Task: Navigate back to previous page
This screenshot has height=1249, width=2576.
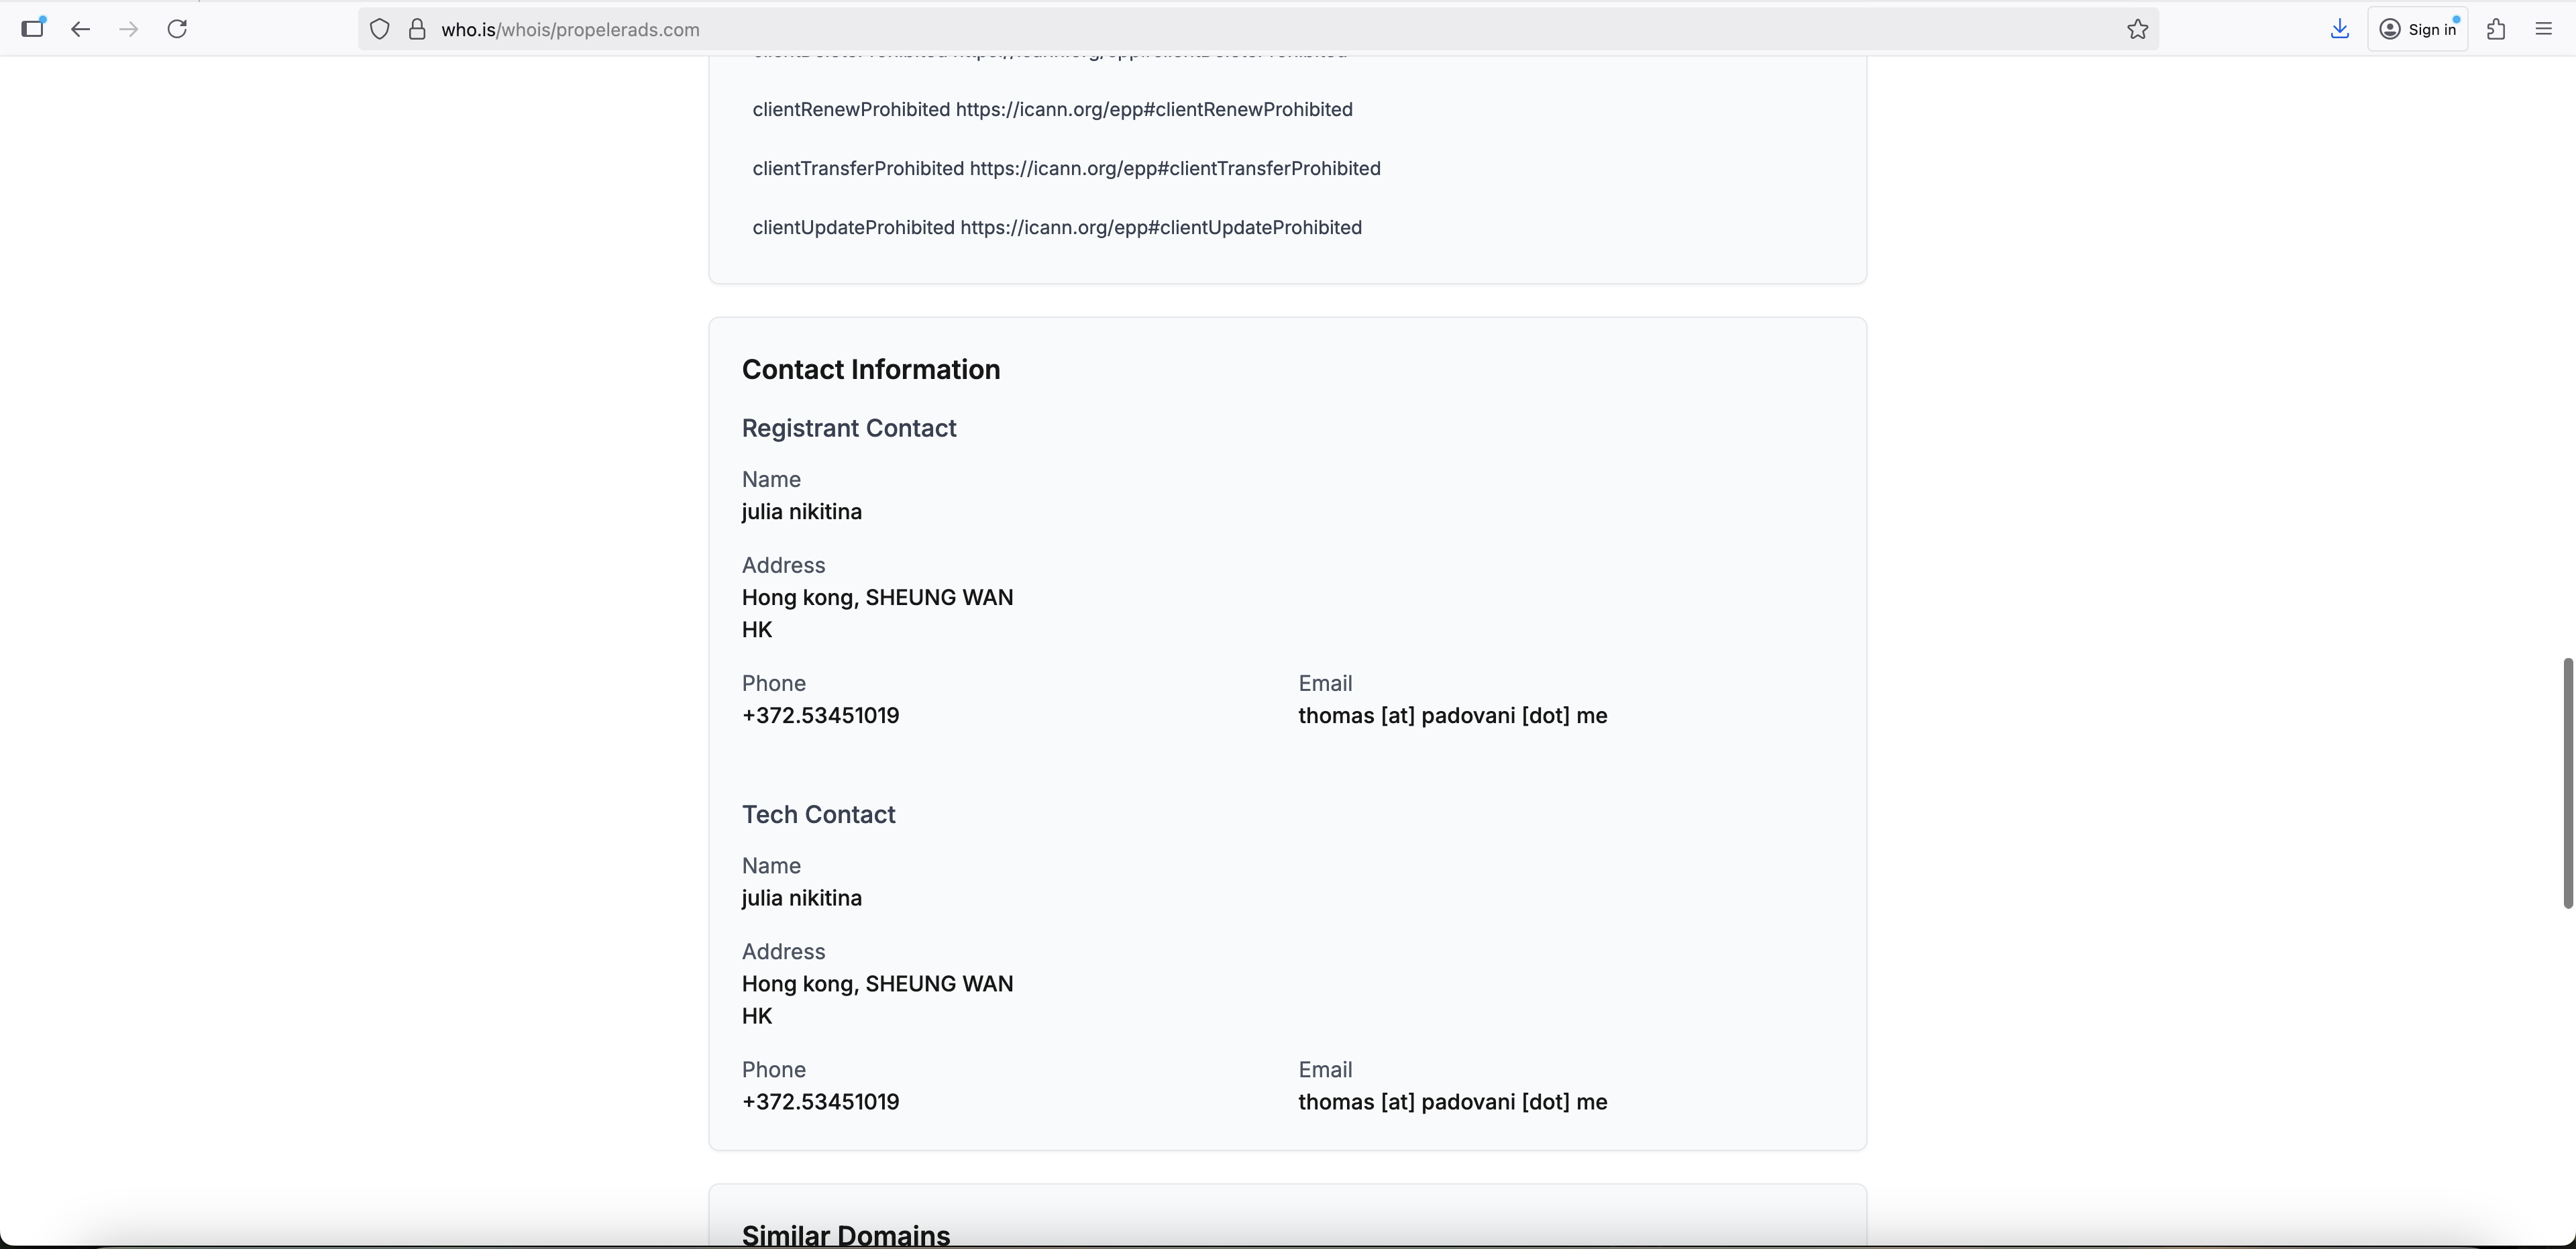Action: click(80, 29)
